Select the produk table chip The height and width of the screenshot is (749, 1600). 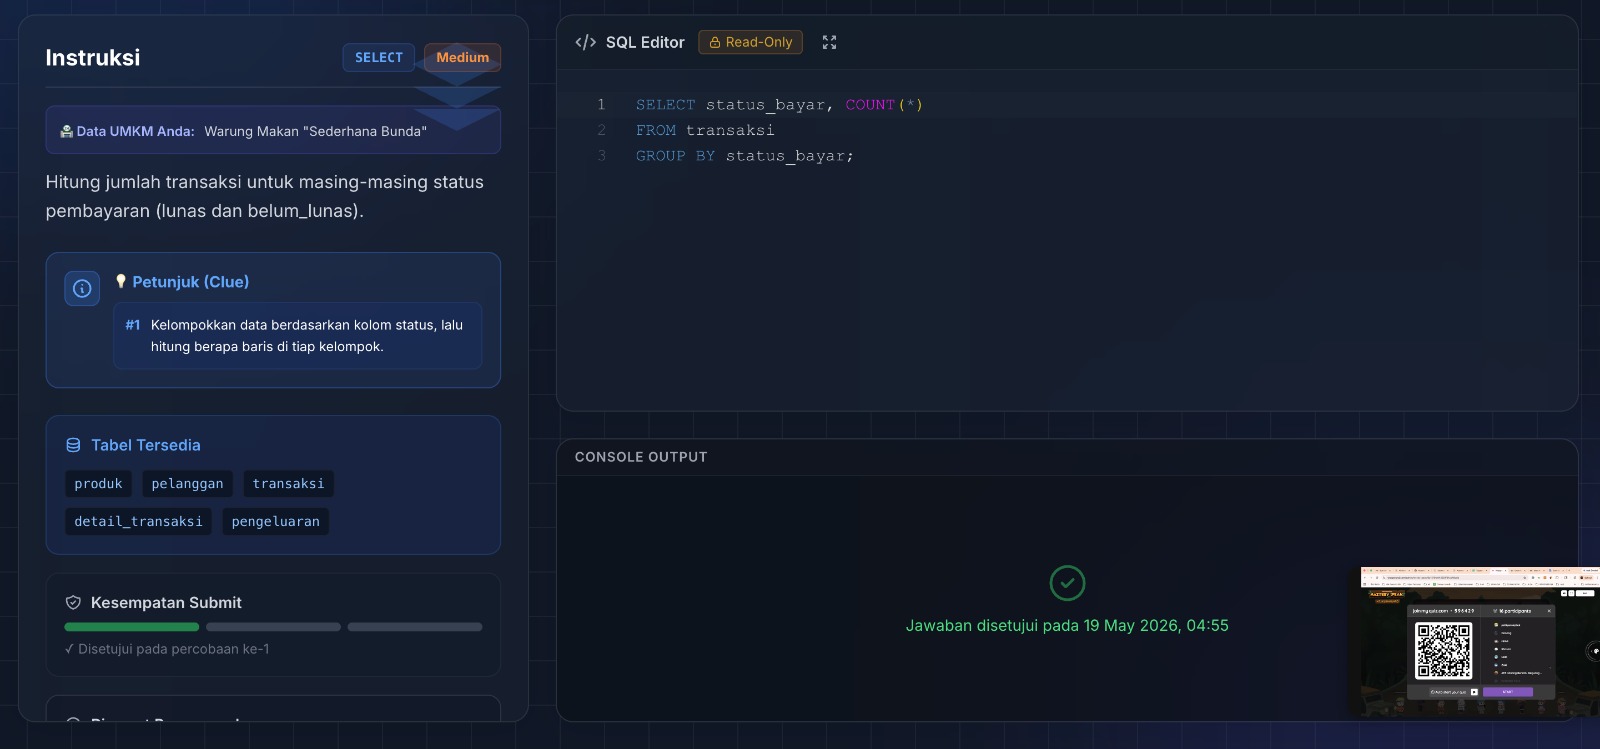point(98,484)
